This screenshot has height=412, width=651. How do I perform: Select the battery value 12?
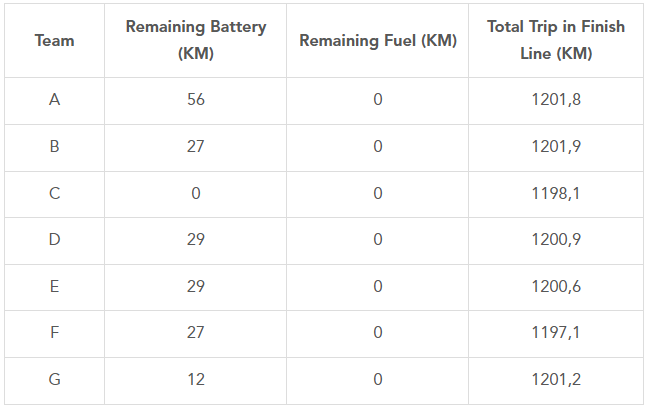196,380
